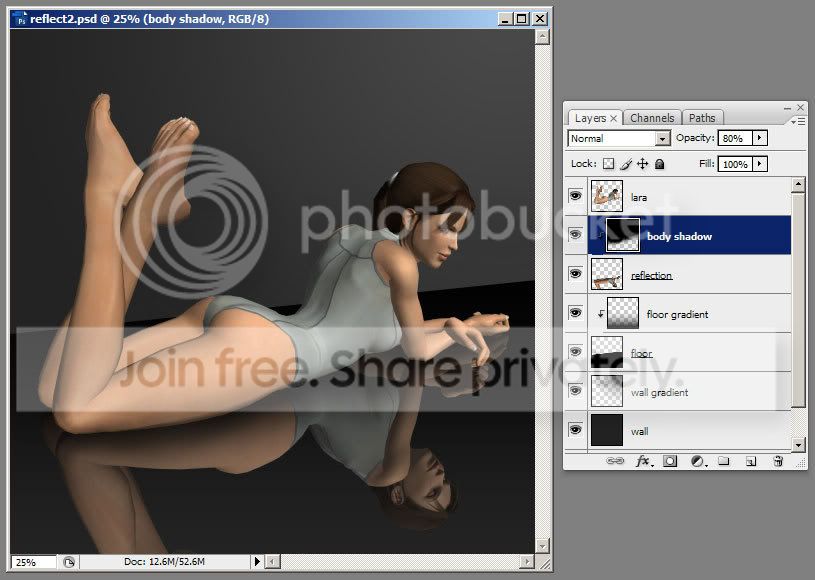This screenshot has height=580, width=815.
Task: Maximize the reflect2.psd document window
Action: click(522, 19)
